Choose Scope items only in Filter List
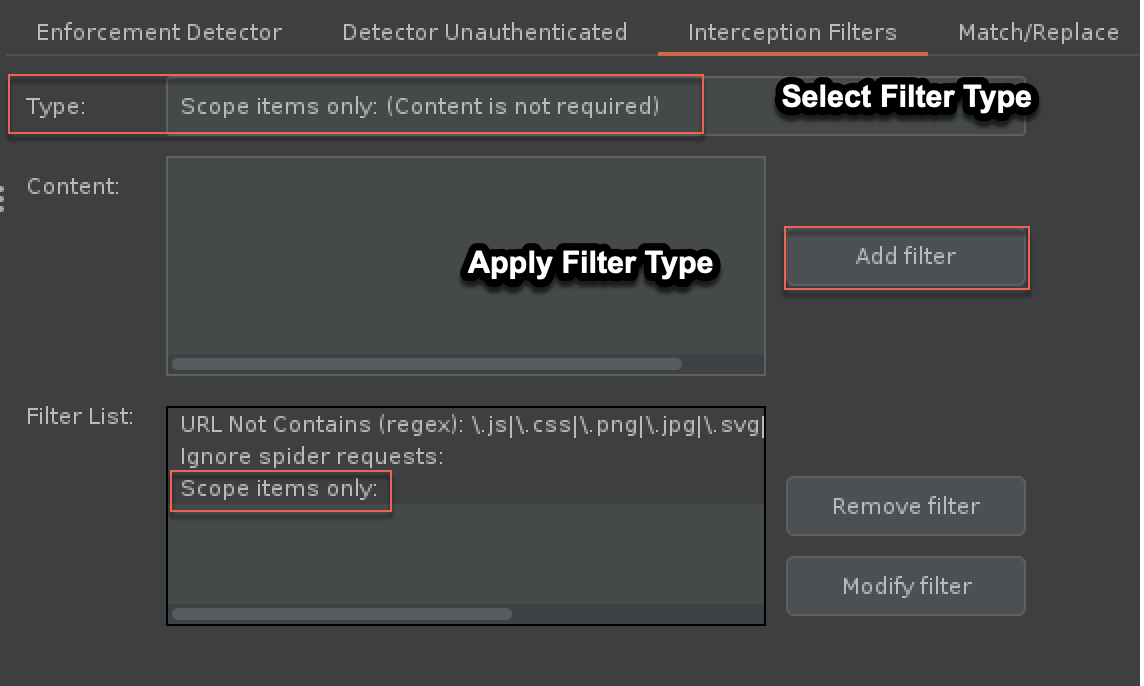This screenshot has height=686, width=1144. point(279,489)
